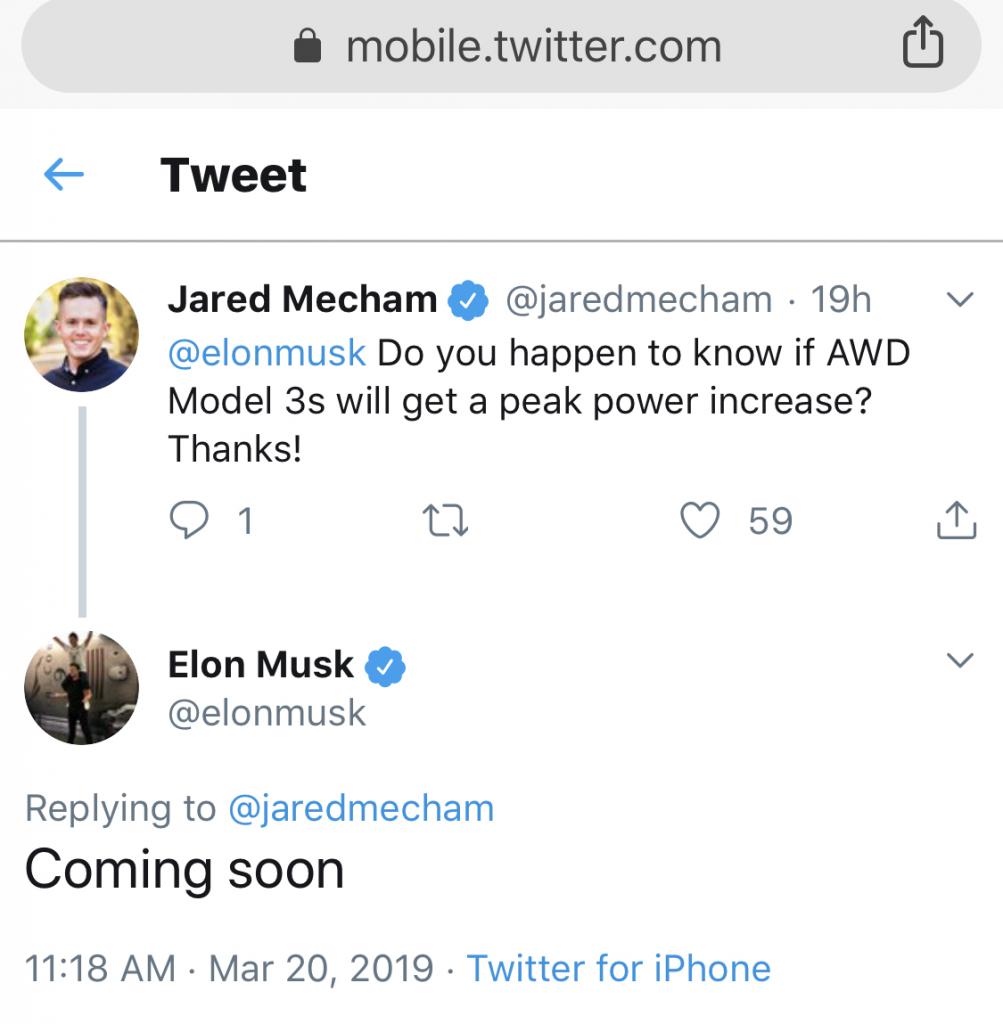This screenshot has height=1024, width=1003.
Task: Expand the chevron menu on Jared's tweet
Action: point(959,299)
